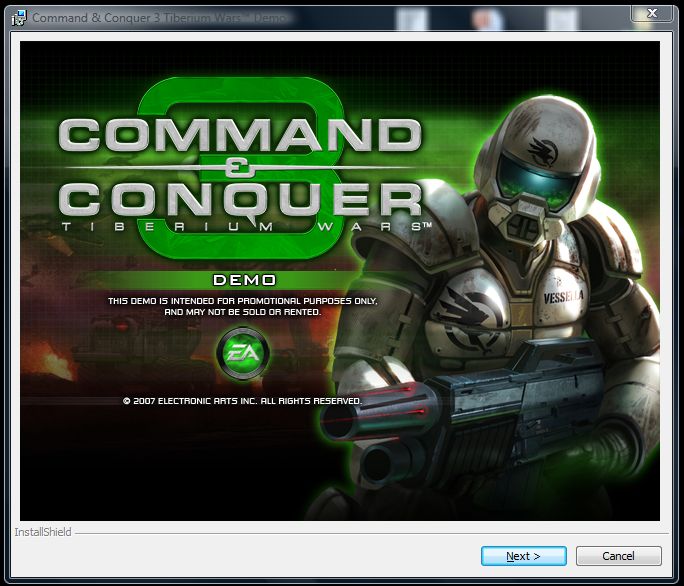The height and width of the screenshot is (586, 684).
Task: Click the Next > button
Action: point(523,556)
